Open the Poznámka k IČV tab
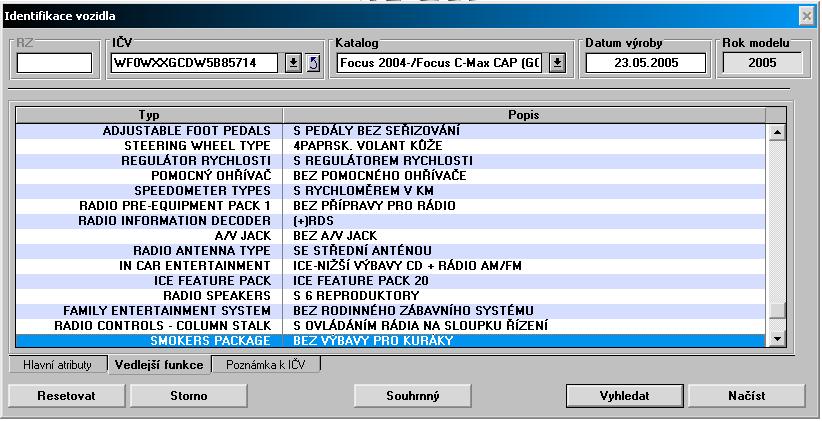 266,365
